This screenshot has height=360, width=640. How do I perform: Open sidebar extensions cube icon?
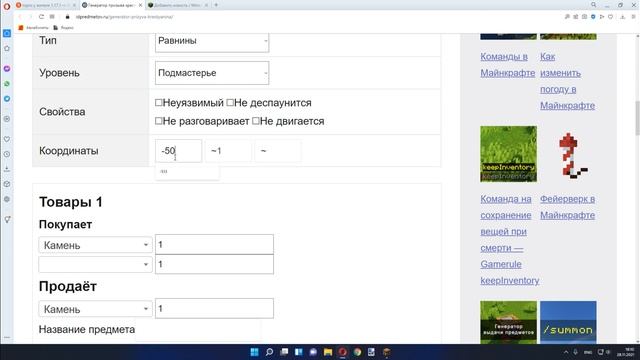pos(7,184)
